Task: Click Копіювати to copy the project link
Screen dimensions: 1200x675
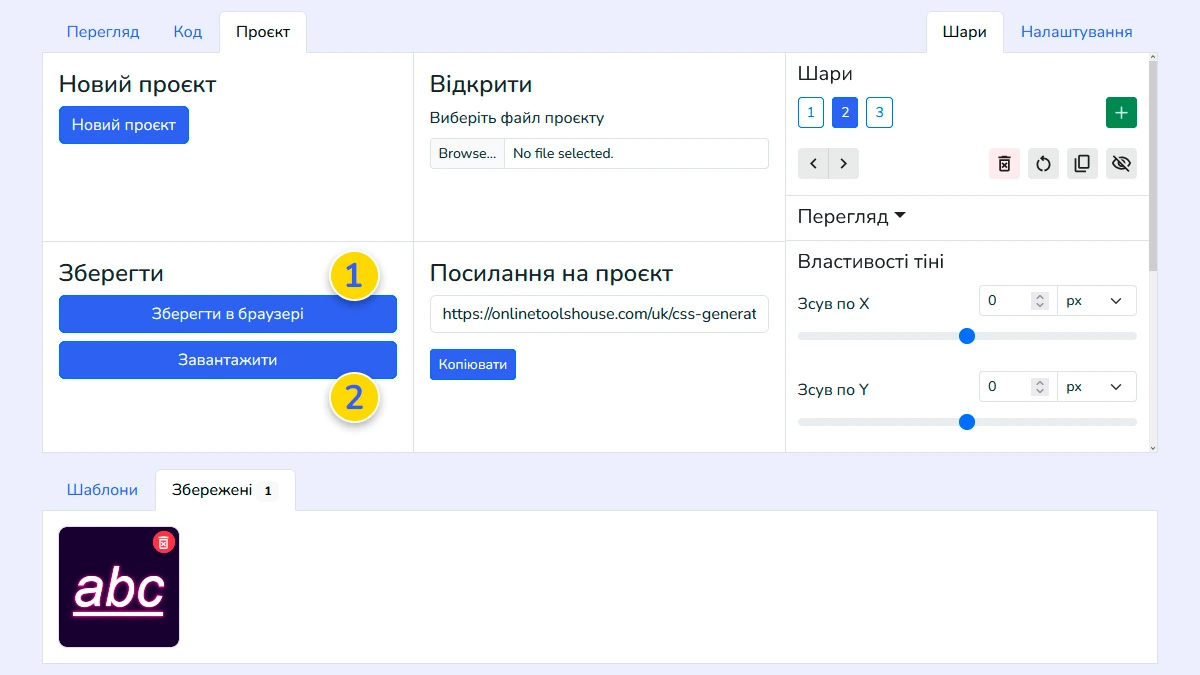Action: coord(472,364)
